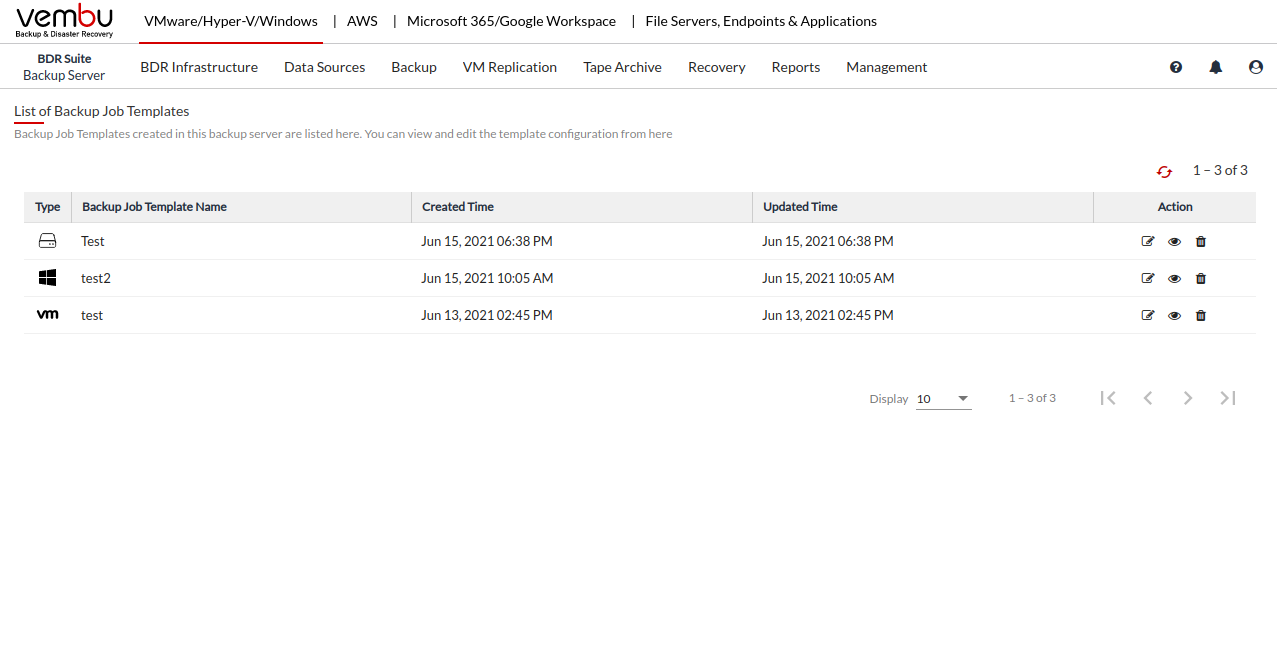Edit the Test template
Screen dimensions: 1277x664
click(1148, 241)
